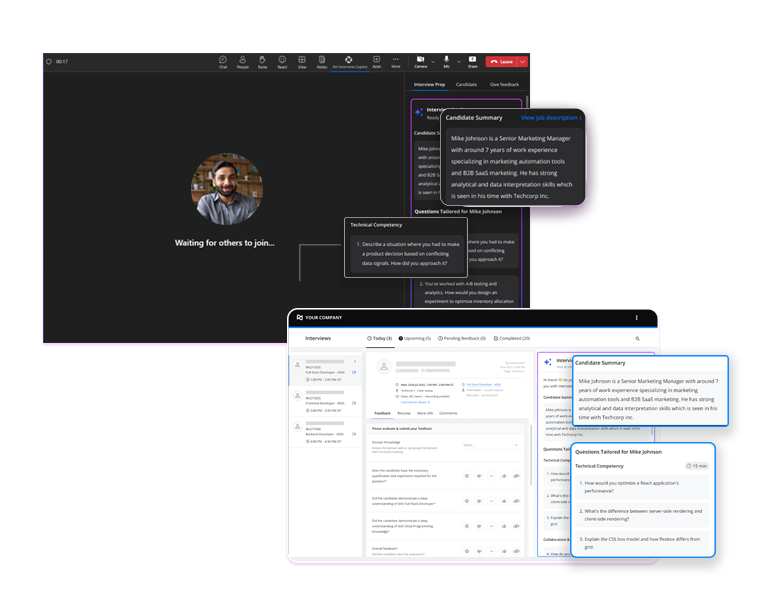
Task: Click the participant's profile photo
Action: (x=227, y=189)
